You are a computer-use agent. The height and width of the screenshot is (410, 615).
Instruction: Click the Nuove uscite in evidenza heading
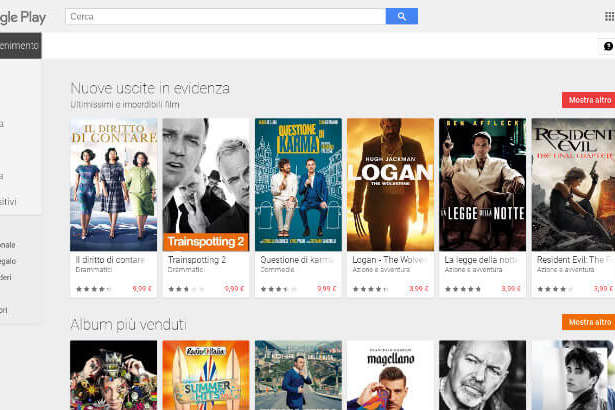(x=150, y=88)
